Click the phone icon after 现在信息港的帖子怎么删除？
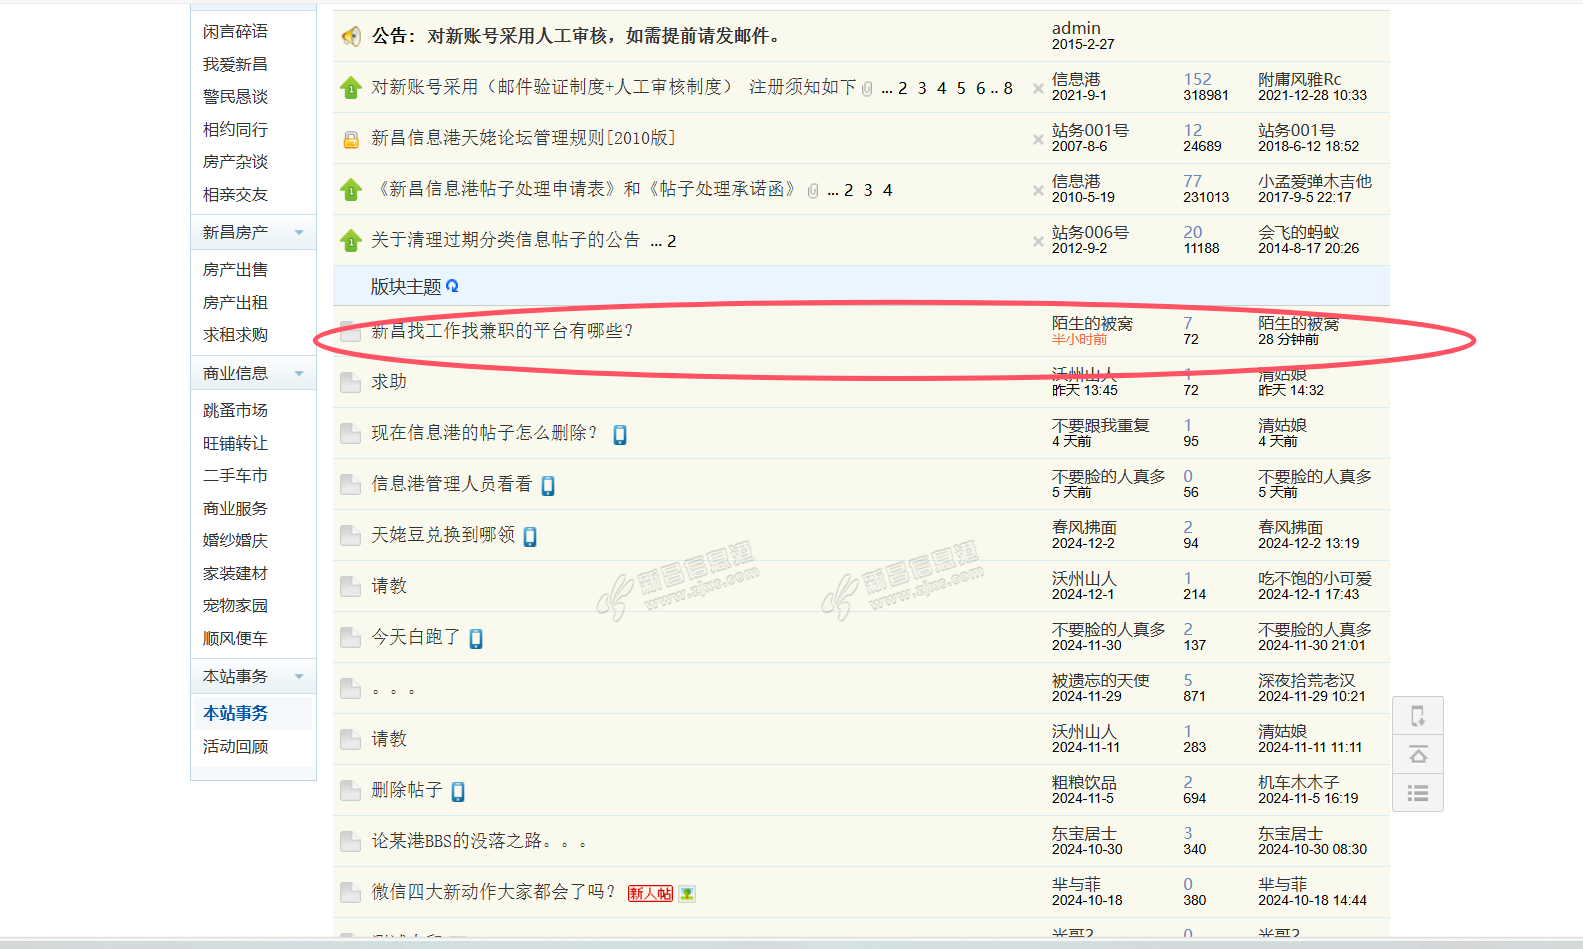1583x949 pixels. point(620,434)
